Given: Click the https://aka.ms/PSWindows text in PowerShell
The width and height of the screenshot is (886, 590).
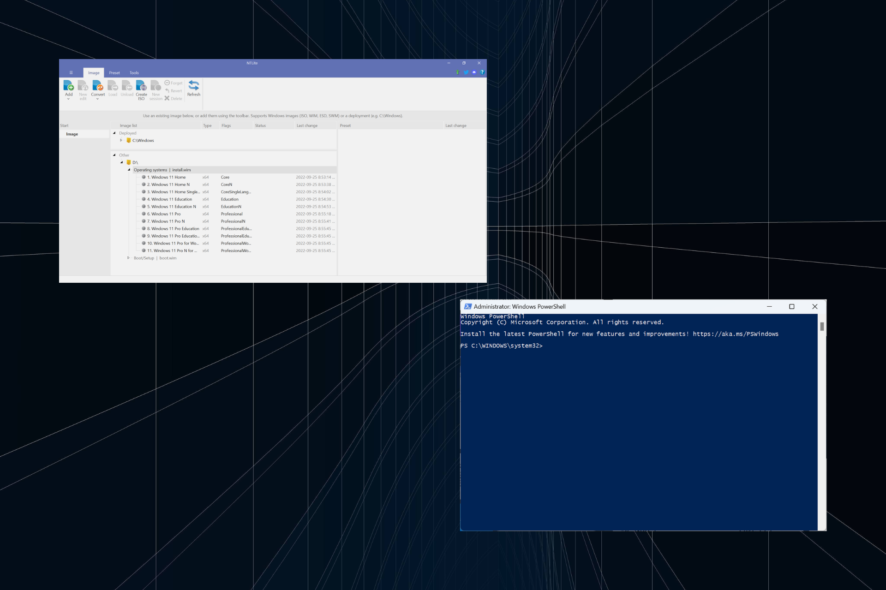Looking at the screenshot, I should [735, 334].
